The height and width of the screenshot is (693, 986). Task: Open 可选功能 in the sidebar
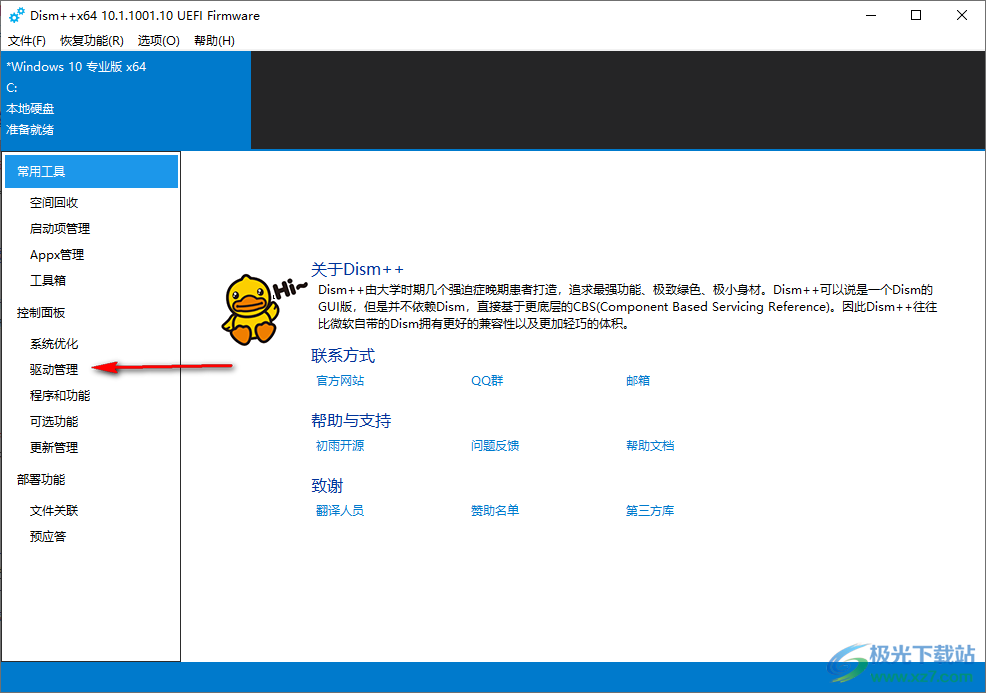pos(54,421)
